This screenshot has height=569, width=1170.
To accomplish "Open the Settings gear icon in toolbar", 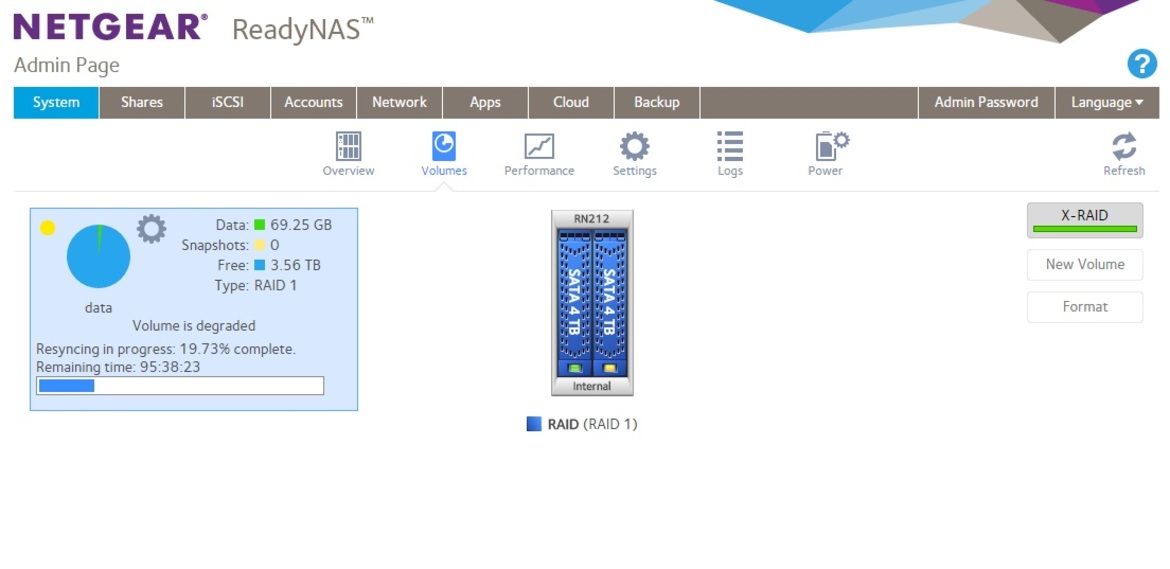I will (634, 146).
